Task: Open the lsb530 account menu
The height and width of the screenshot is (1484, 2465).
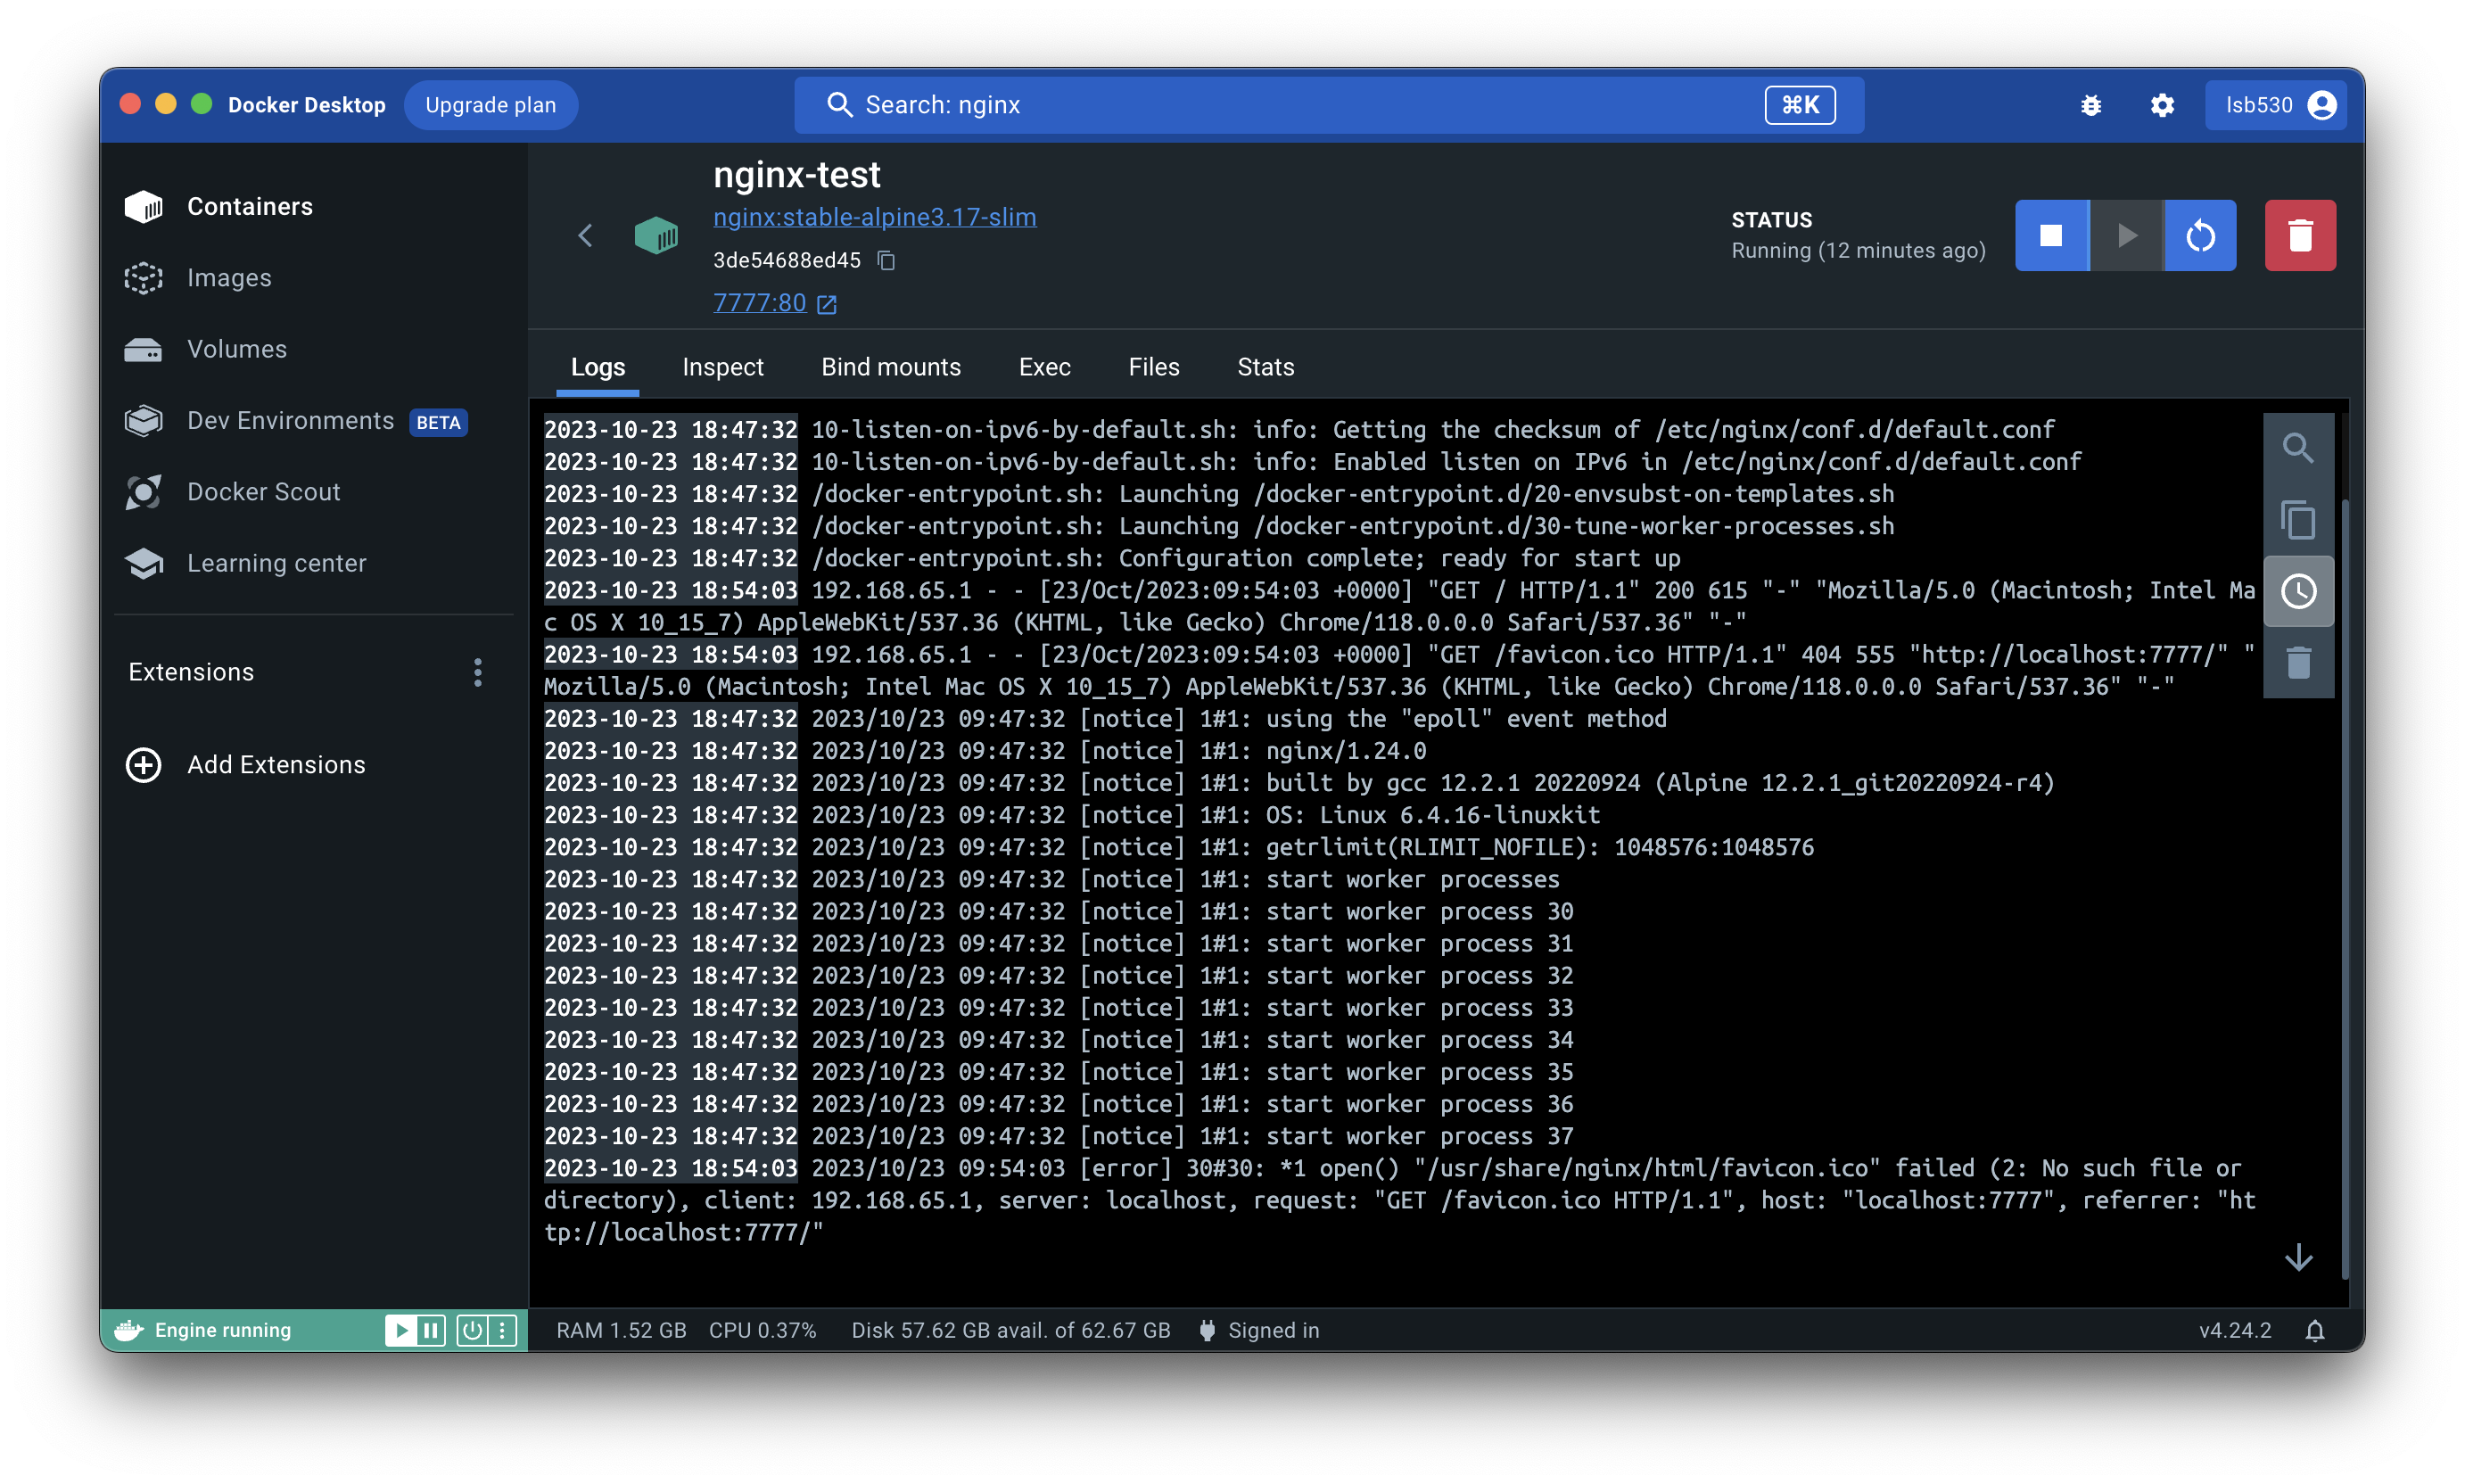Action: tap(2277, 105)
